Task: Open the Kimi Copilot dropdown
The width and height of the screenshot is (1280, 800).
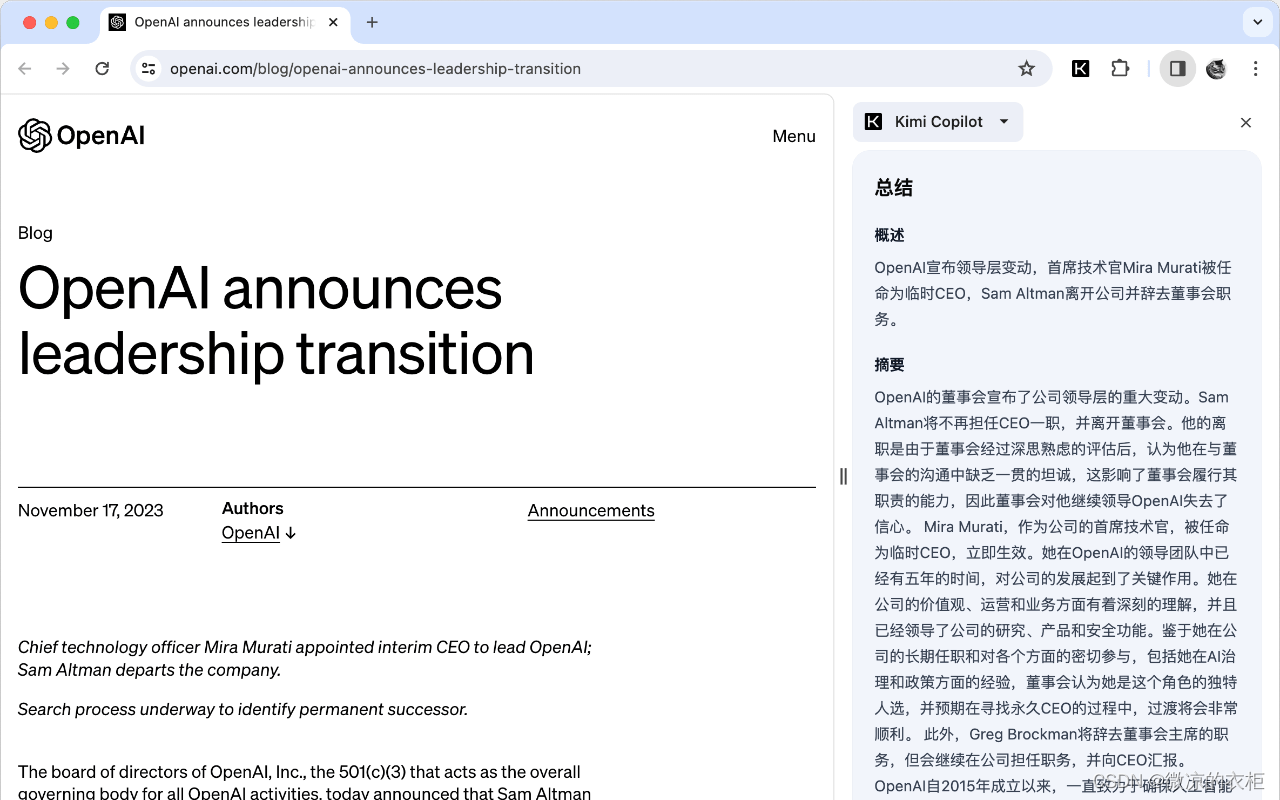Action: click(938, 122)
